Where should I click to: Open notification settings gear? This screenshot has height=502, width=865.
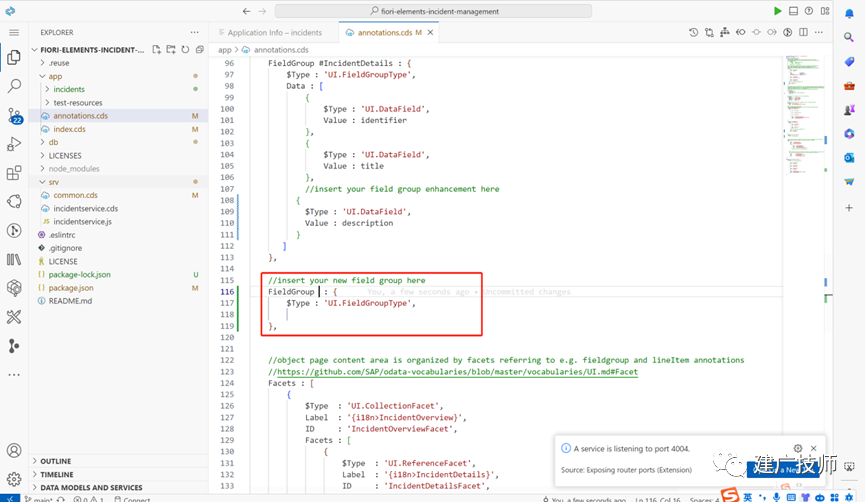798,448
